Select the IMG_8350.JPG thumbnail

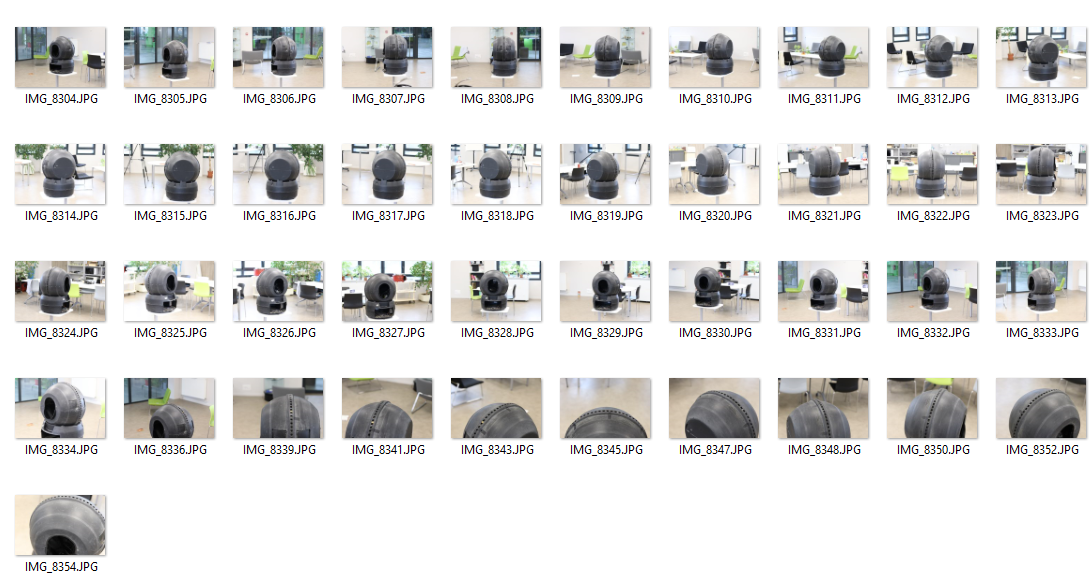point(932,408)
